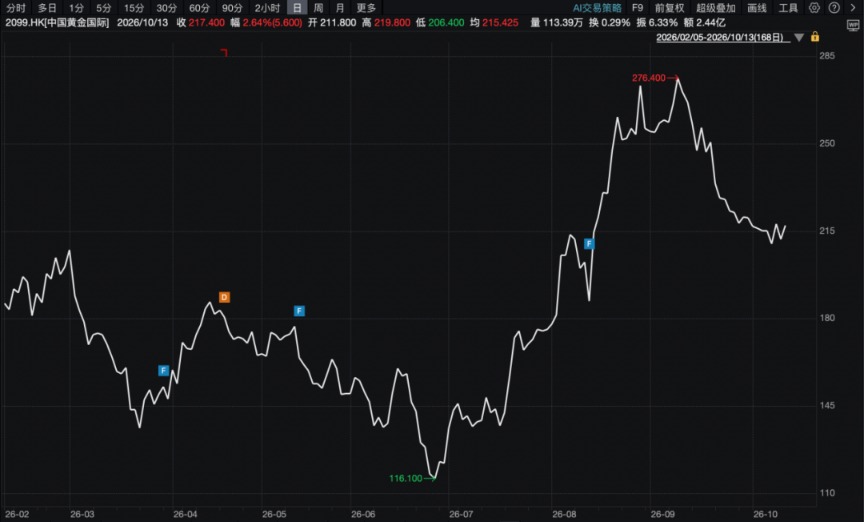Click the 285 price axis label
This screenshot has width=864, height=522.
coord(827,56)
